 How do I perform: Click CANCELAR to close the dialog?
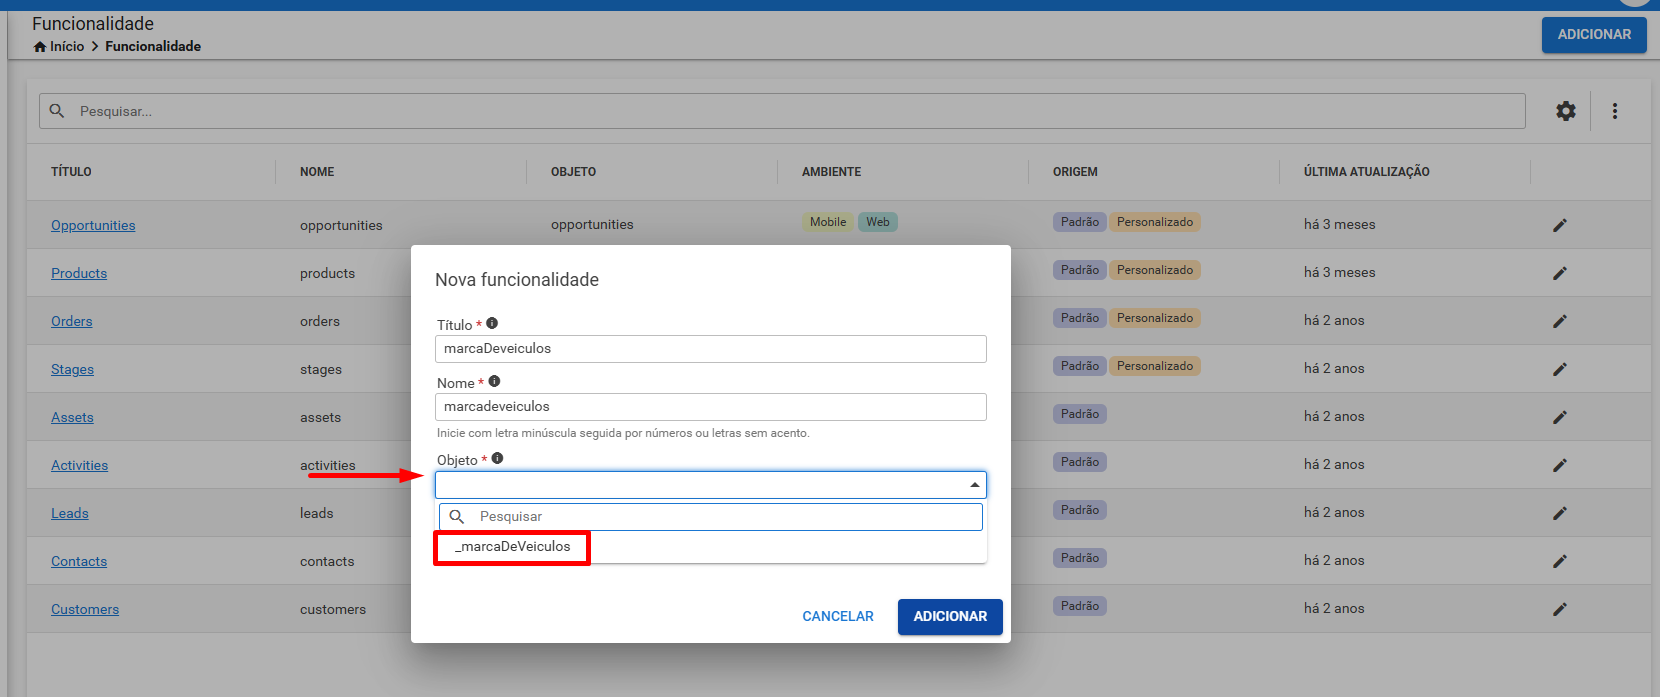838,616
